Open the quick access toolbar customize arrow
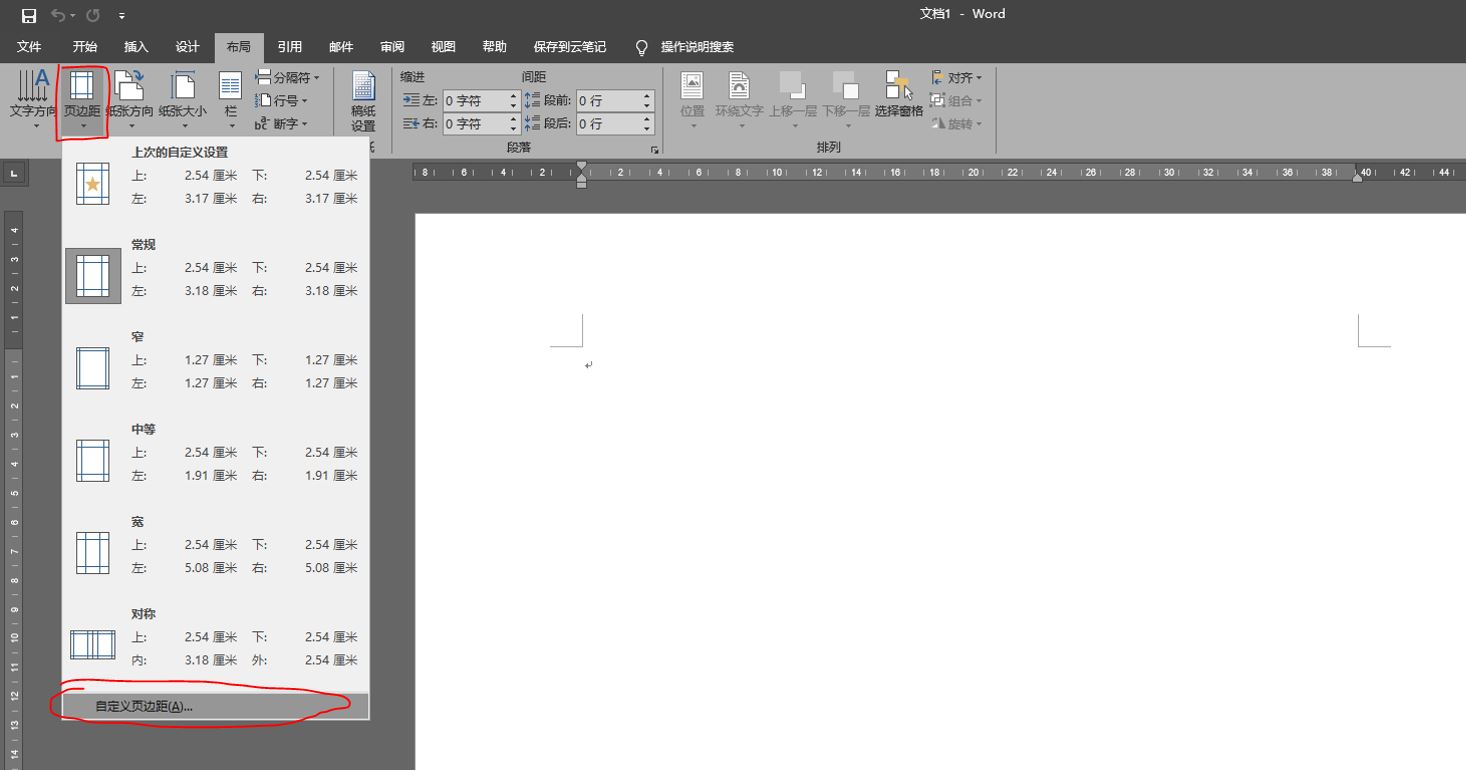The height and width of the screenshot is (770, 1466). tap(122, 15)
